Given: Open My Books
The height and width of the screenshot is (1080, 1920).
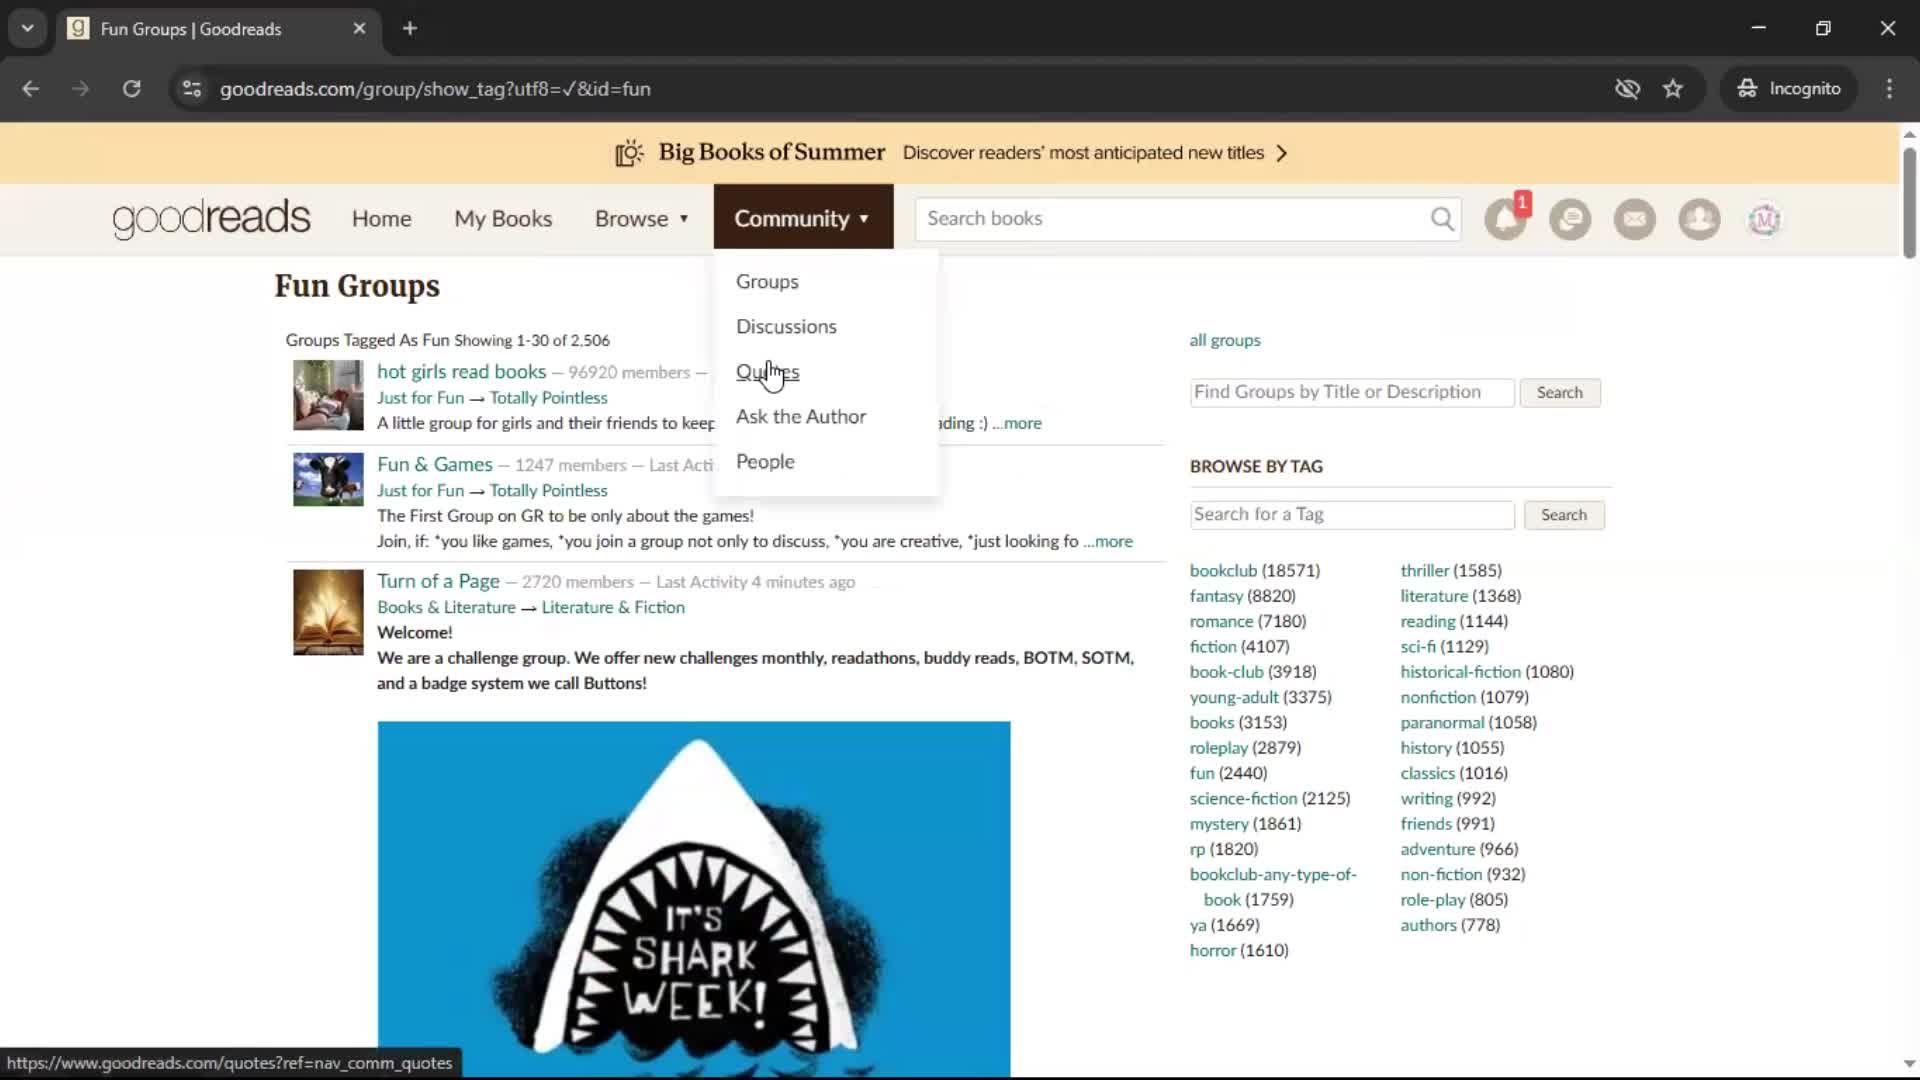Looking at the screenshot, I should click(x=503, y=219).
